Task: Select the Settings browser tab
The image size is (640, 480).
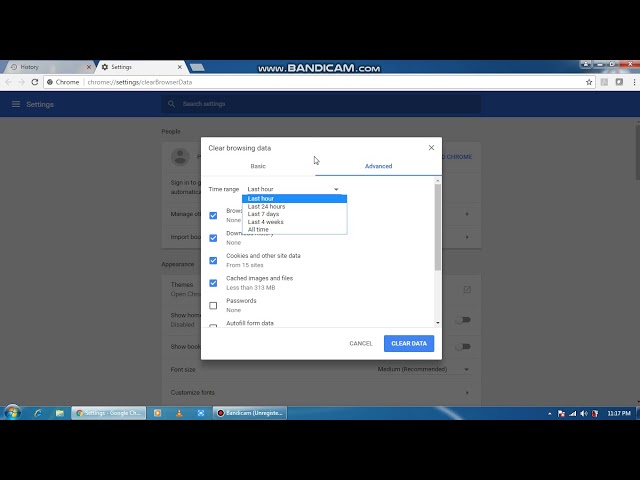Action: [x=141, y=67]
